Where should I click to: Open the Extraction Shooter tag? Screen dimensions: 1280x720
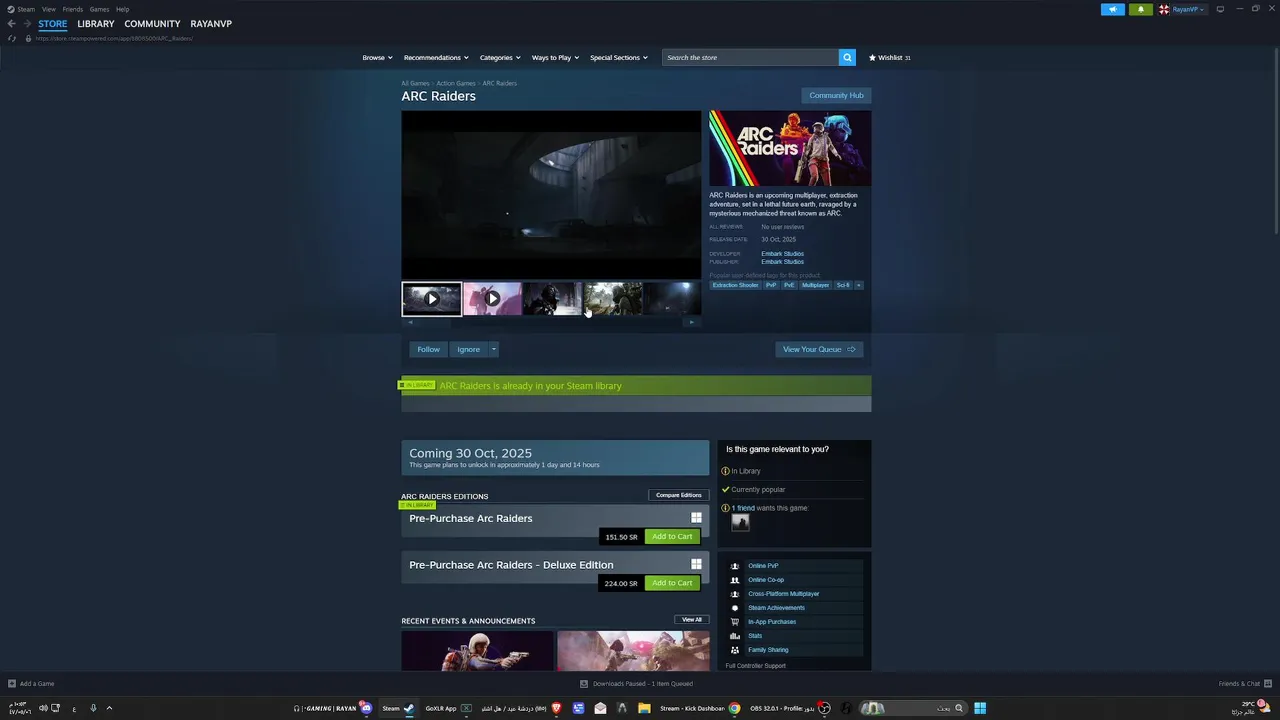tap(735, 285)
